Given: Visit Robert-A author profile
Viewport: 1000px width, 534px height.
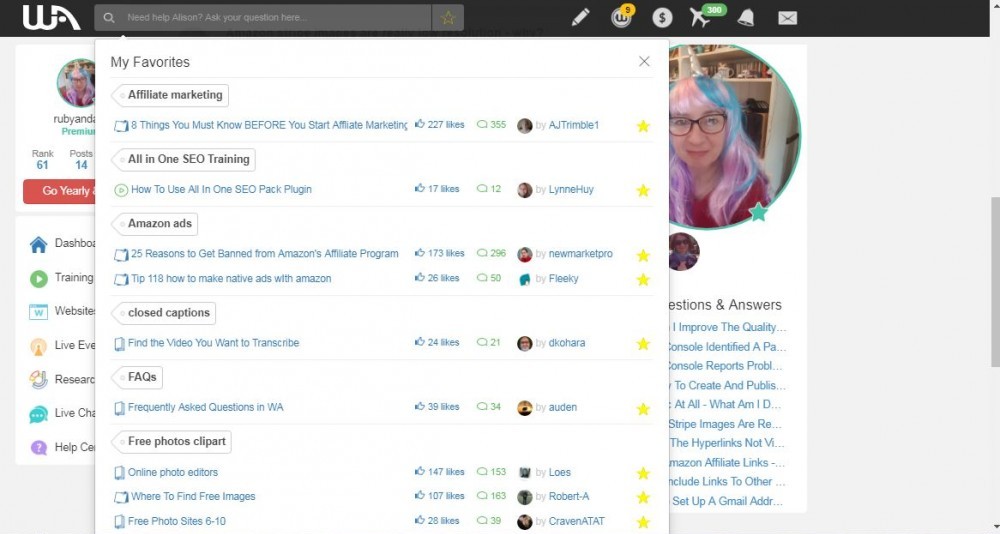Looking at the screenshot, I should coord(568,496).
